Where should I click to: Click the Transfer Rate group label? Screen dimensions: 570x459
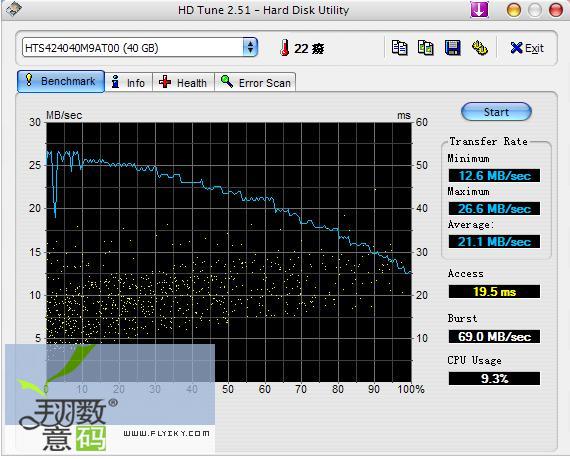[488, 141]
